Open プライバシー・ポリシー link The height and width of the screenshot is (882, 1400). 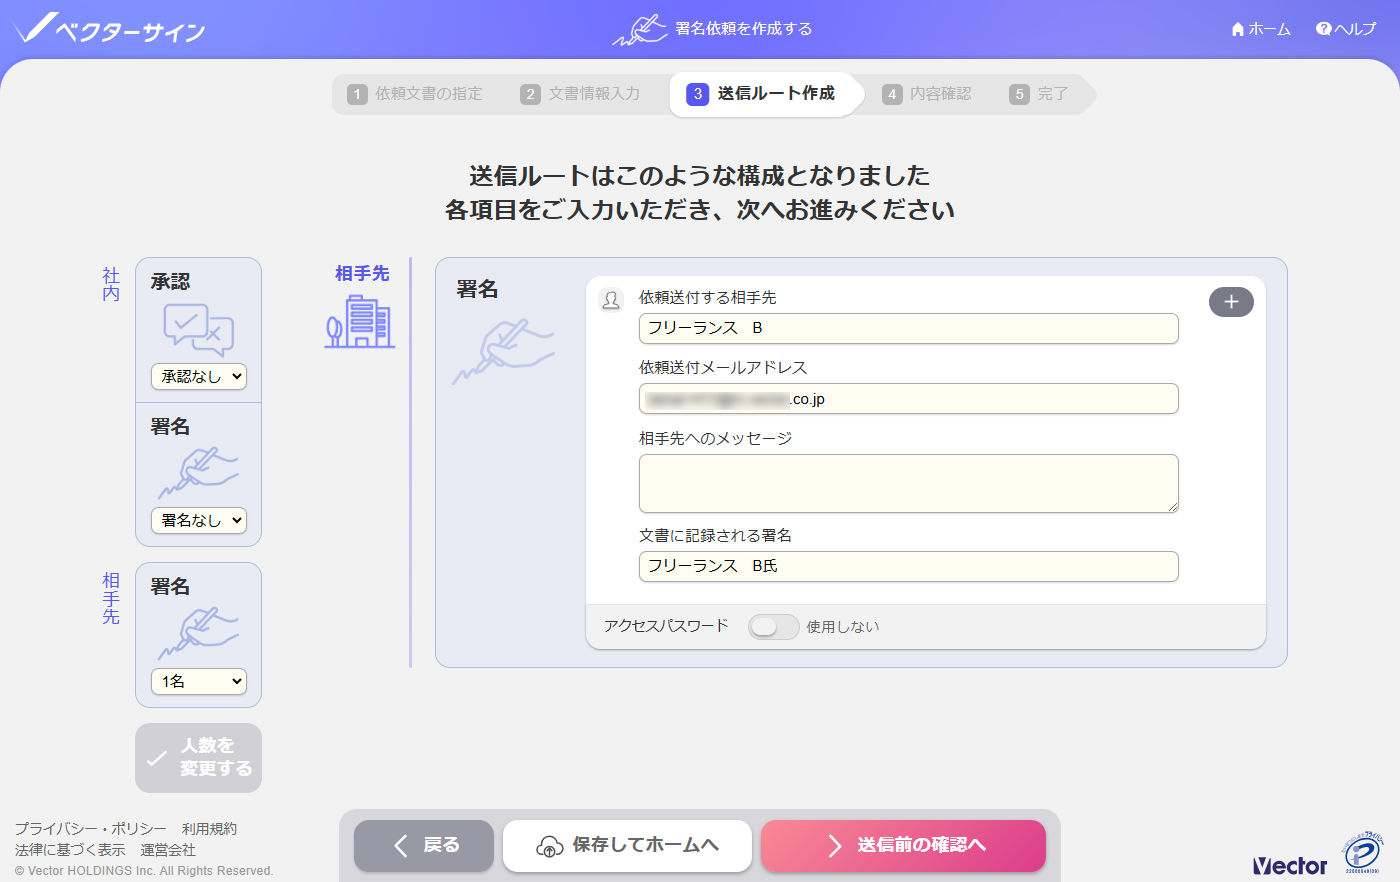tap(91, 829)
